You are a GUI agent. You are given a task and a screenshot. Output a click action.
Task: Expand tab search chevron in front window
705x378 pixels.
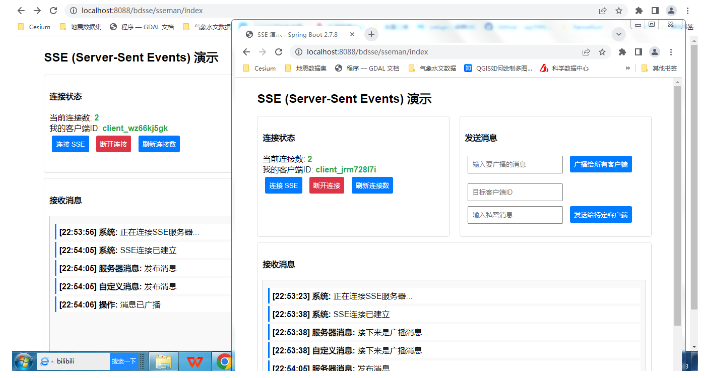[x=619, y=35]
